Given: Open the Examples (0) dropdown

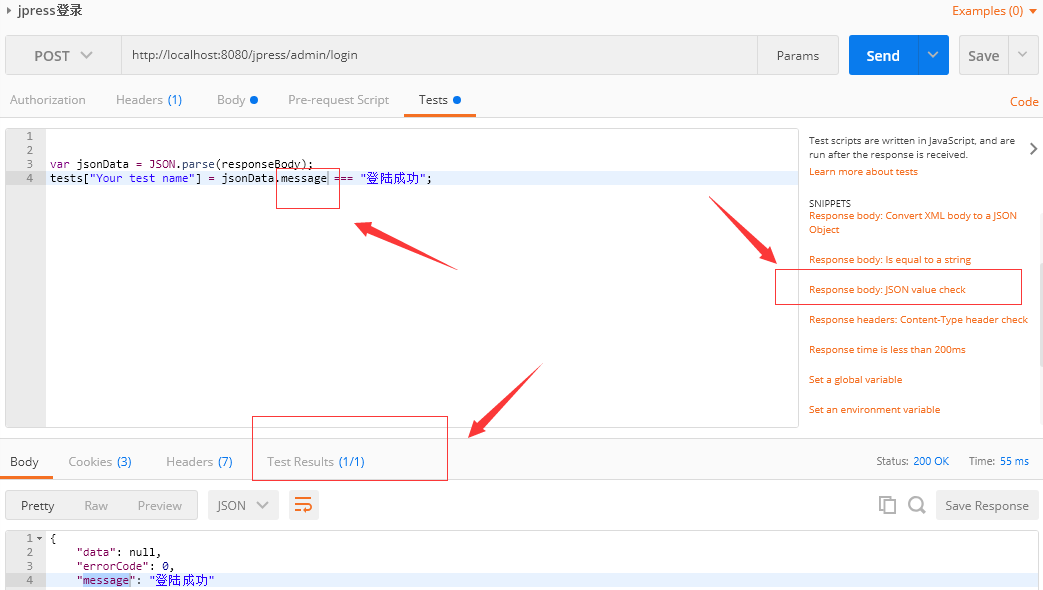Looking at the screenshot, I should 994,11.
